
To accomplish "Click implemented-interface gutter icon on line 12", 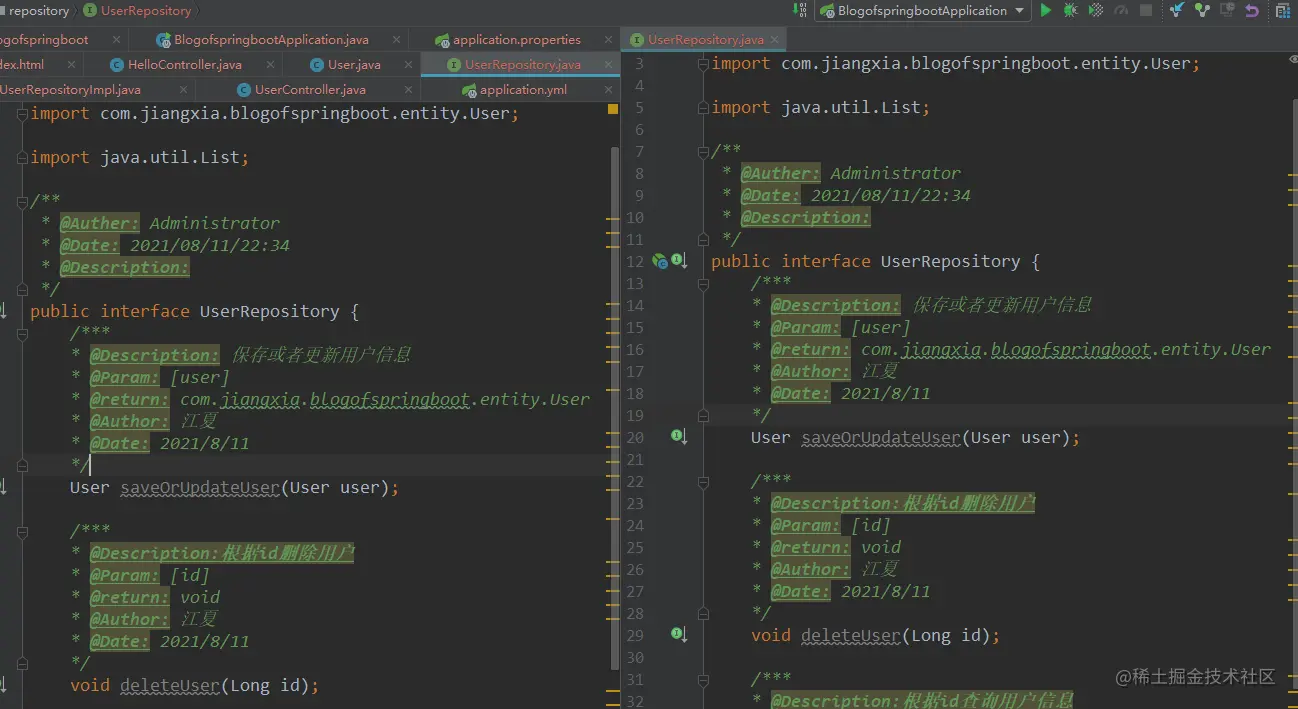I will point(679,261).
